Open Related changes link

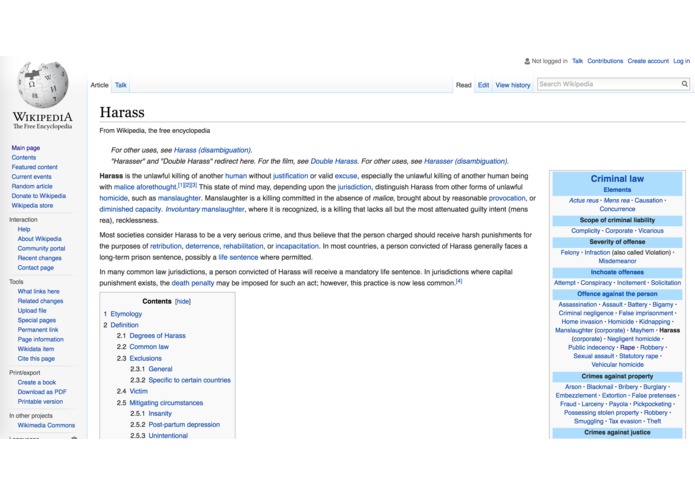tap(40, 301)
